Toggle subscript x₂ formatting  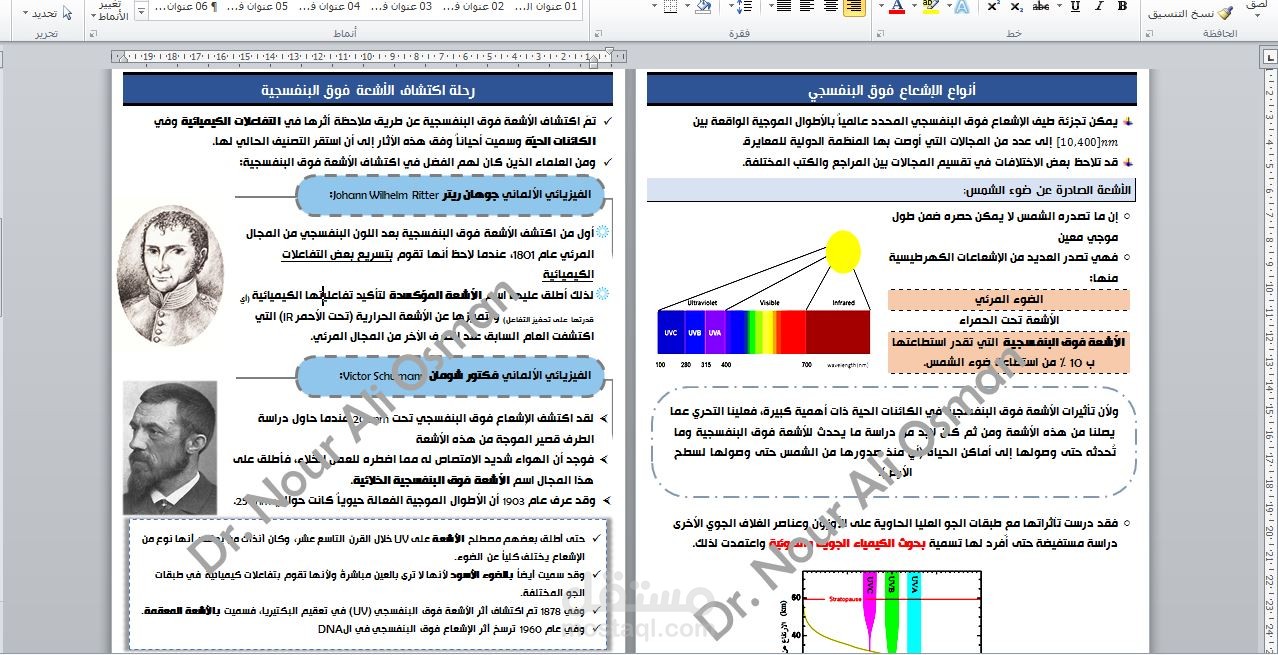(1017, 6)
